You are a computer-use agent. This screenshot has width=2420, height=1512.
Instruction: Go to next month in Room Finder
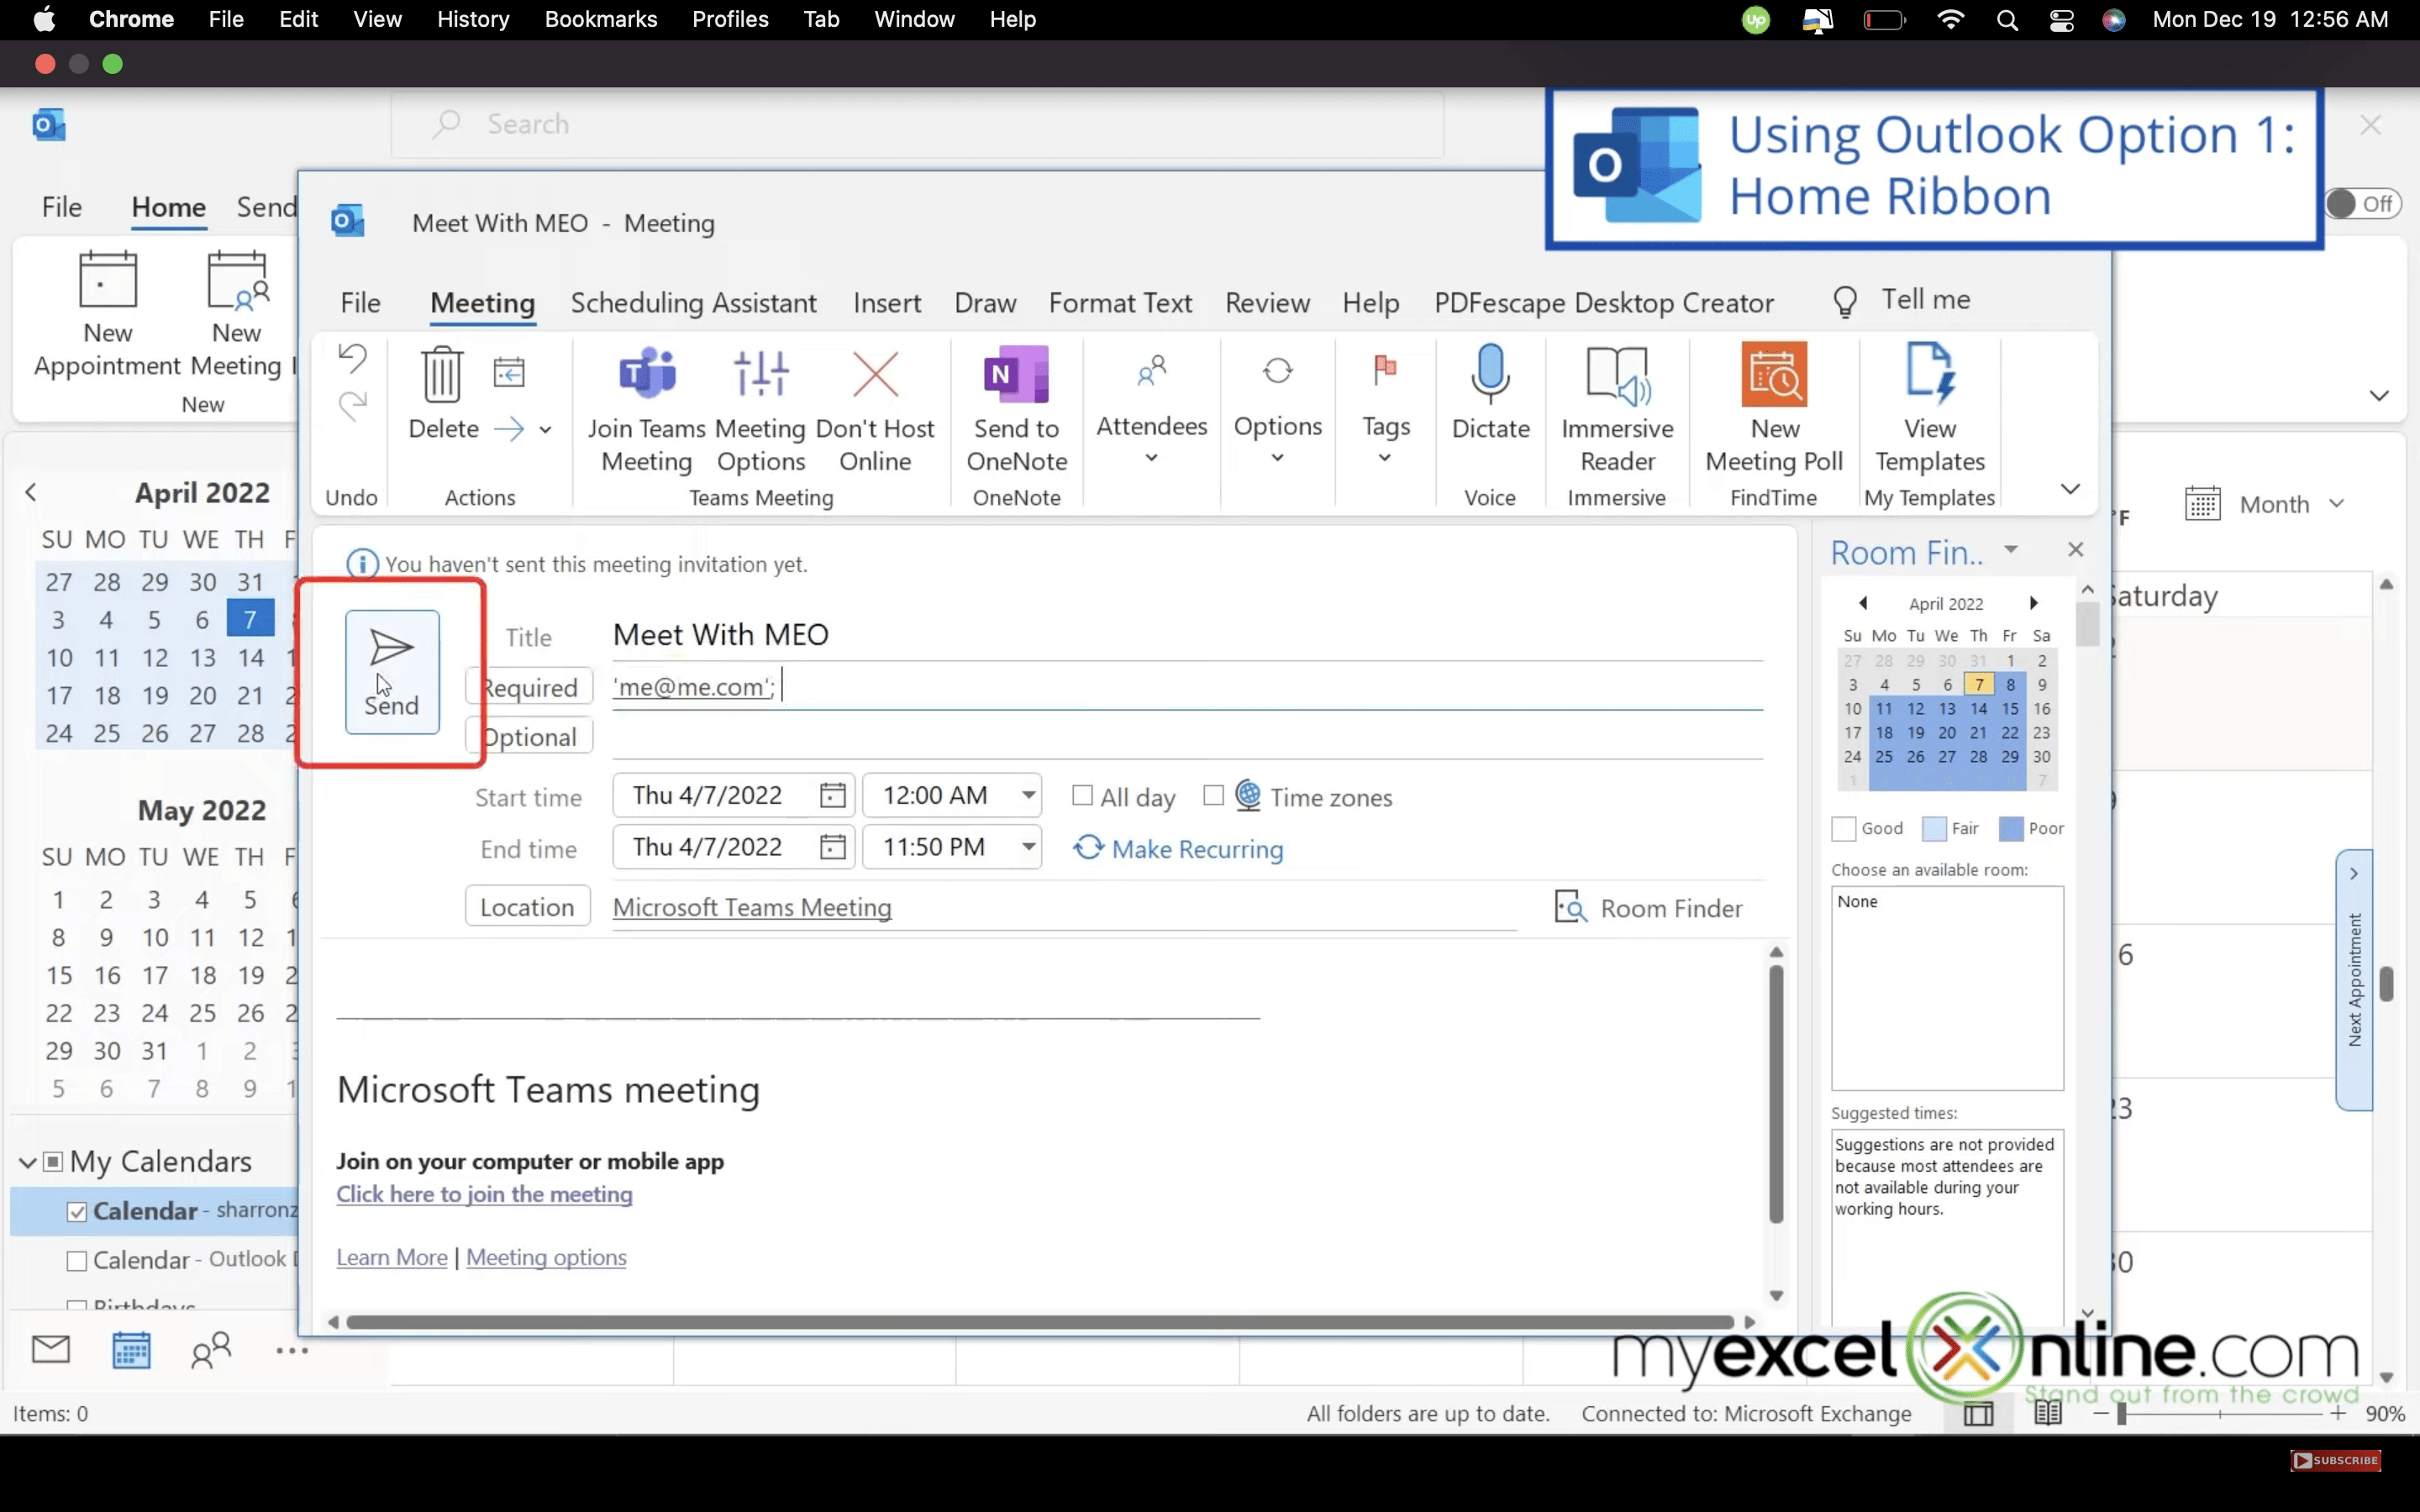(x=2033, y=603)
